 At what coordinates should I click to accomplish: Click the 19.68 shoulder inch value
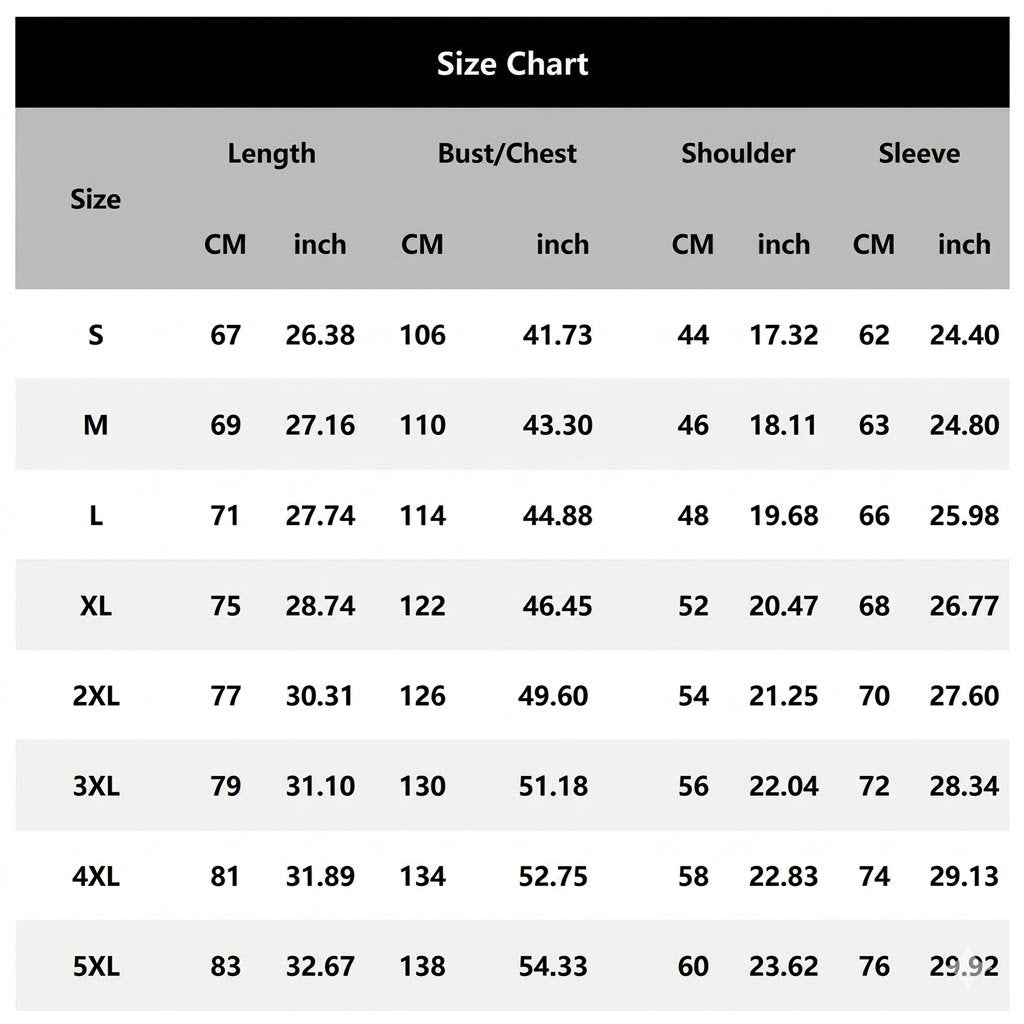[x=784, y=516]
